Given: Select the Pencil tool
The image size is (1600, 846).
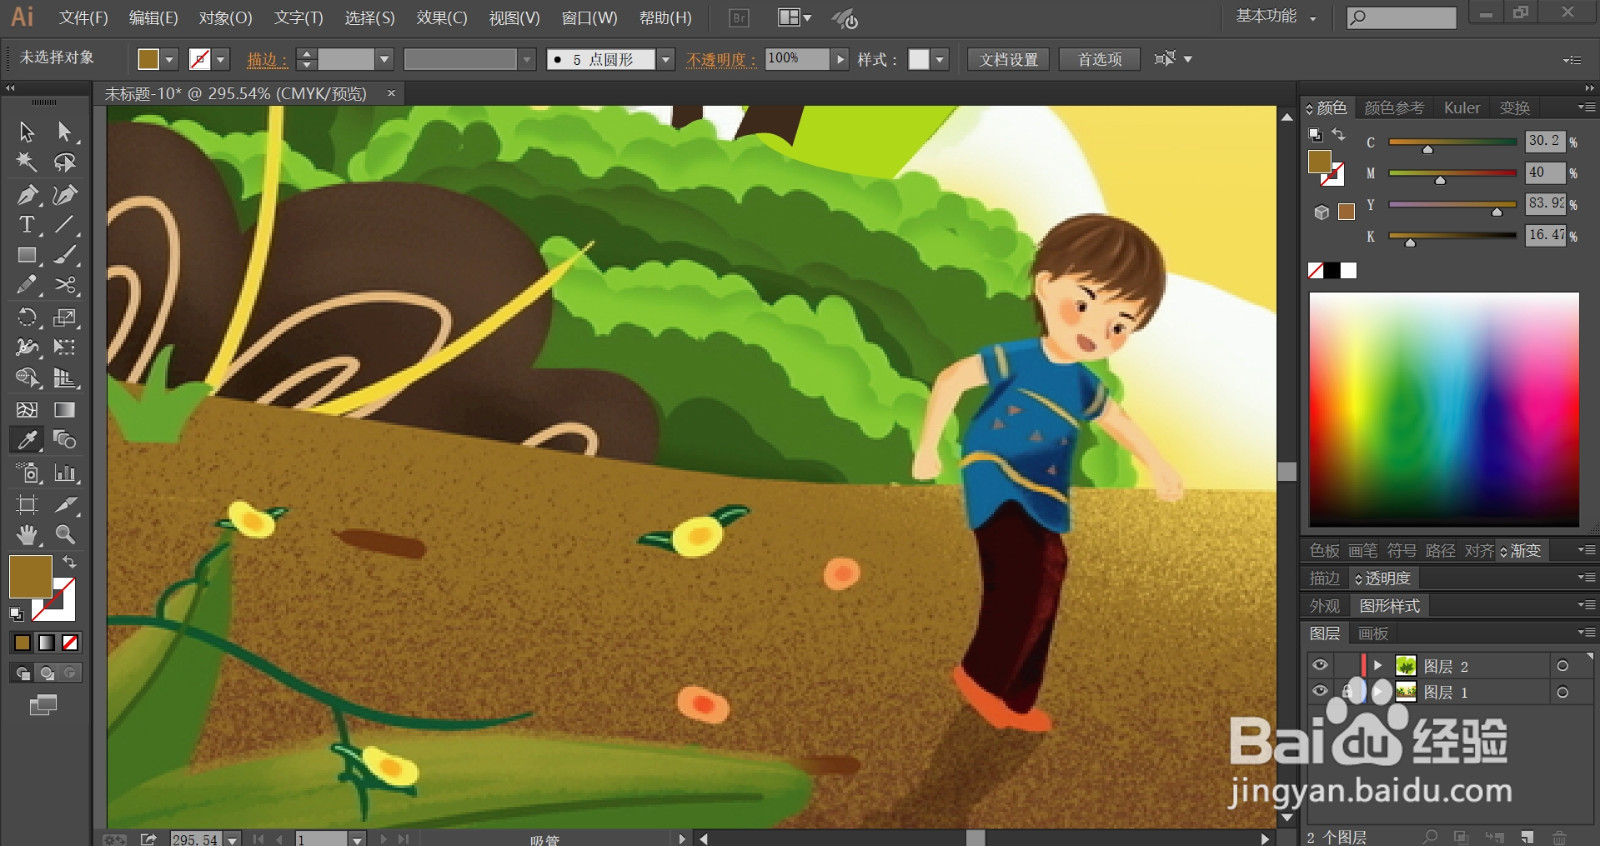Looking at the screenshot, I should click(27, 286).
